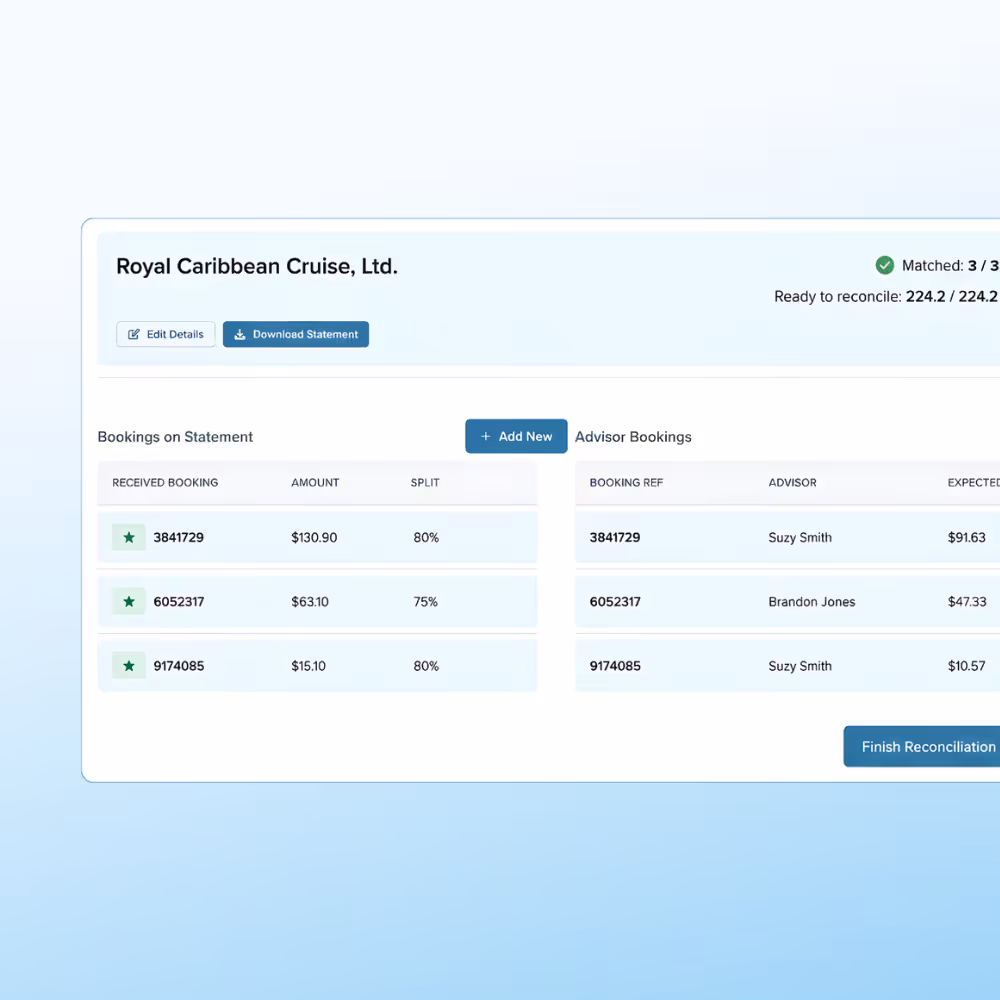Click the RECEIVED BOOKING column header
Screen dimensions: 1000x1000
click(x=165, y=483)
